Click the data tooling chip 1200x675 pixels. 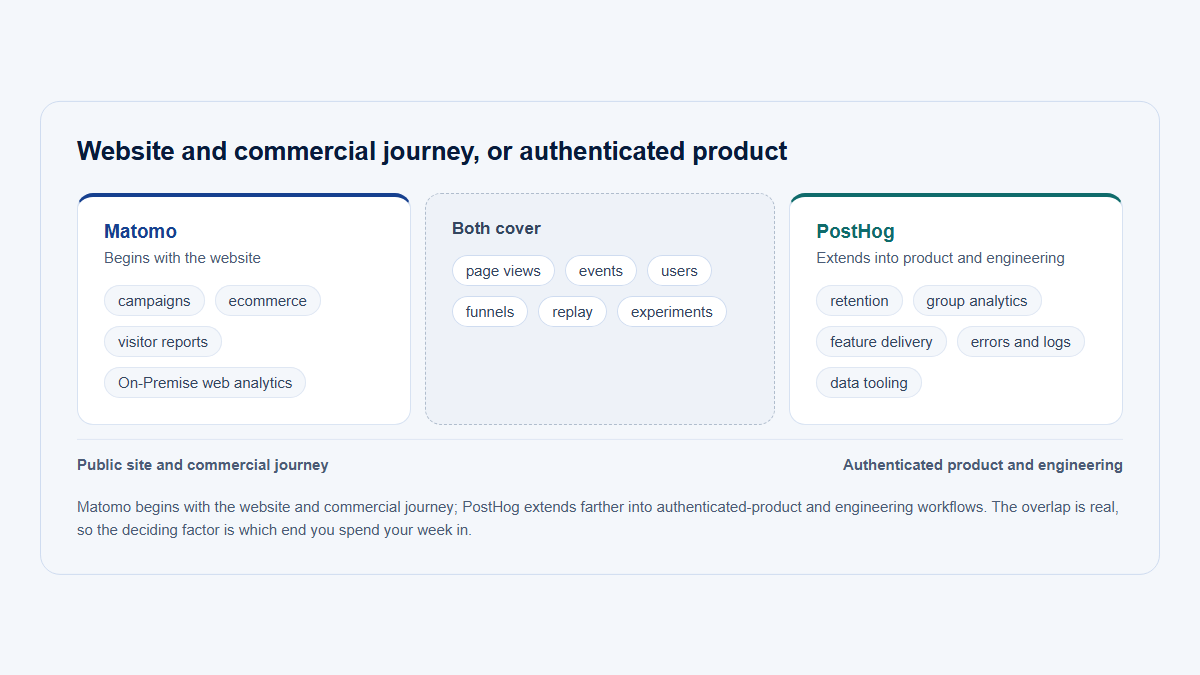[x=869, y=383]
